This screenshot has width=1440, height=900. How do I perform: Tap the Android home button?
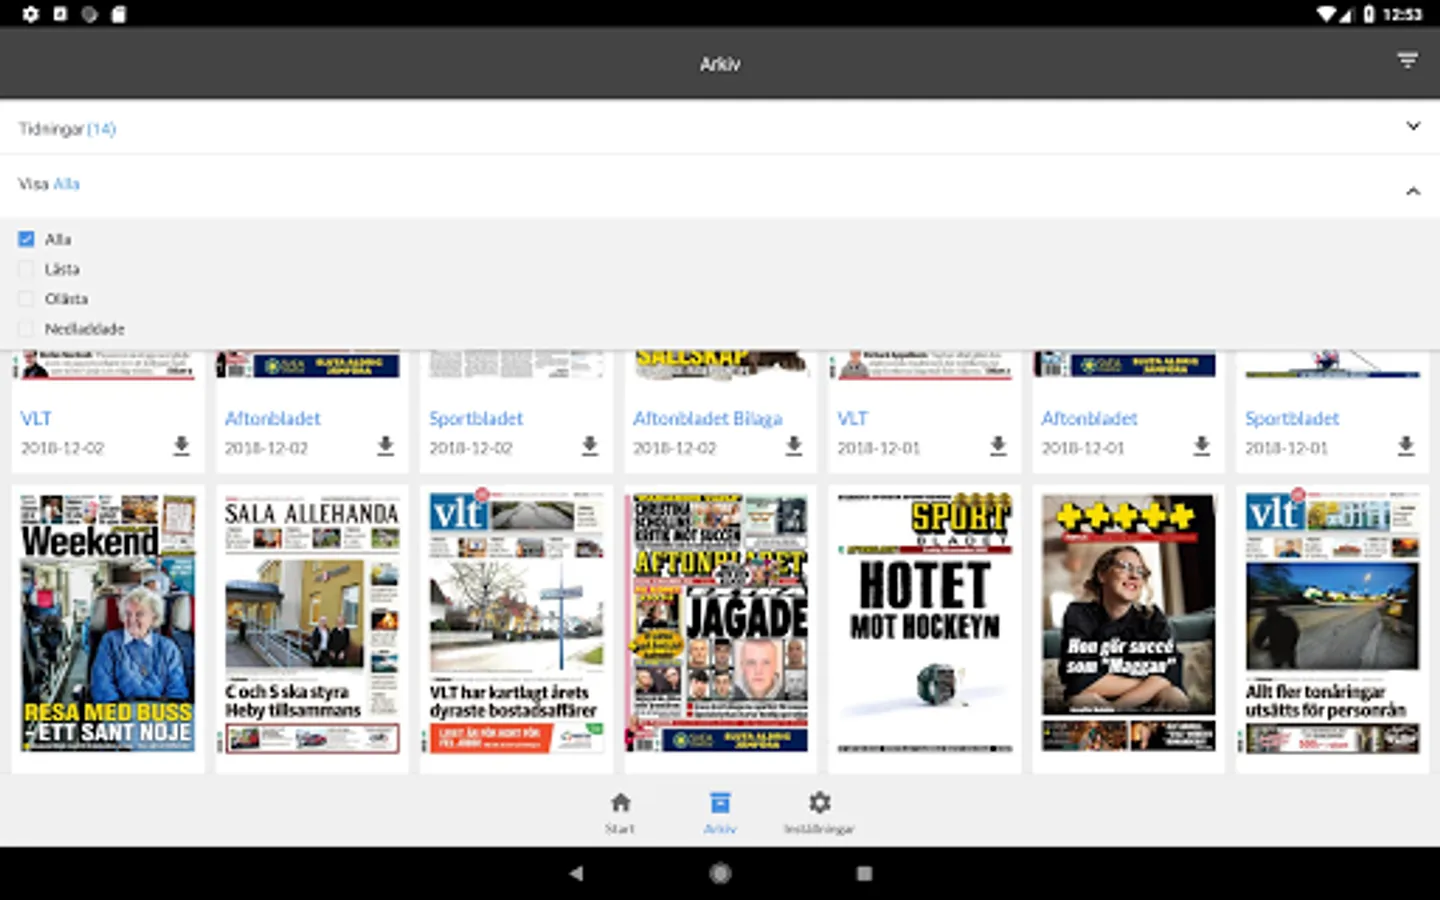point(720,873)
